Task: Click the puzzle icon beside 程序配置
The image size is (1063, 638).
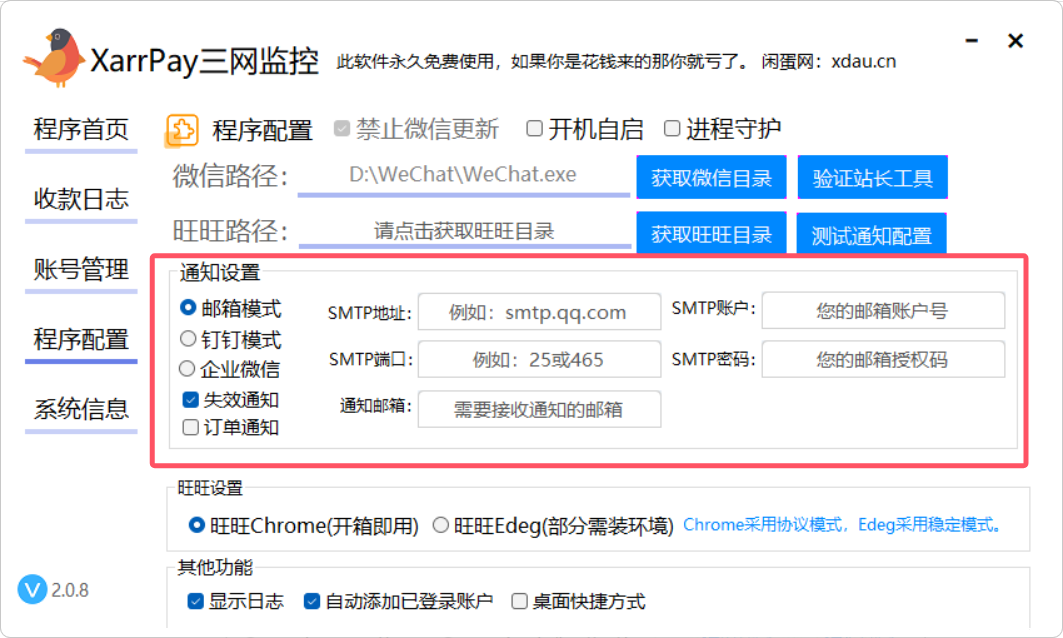Action: click(181, 130)
